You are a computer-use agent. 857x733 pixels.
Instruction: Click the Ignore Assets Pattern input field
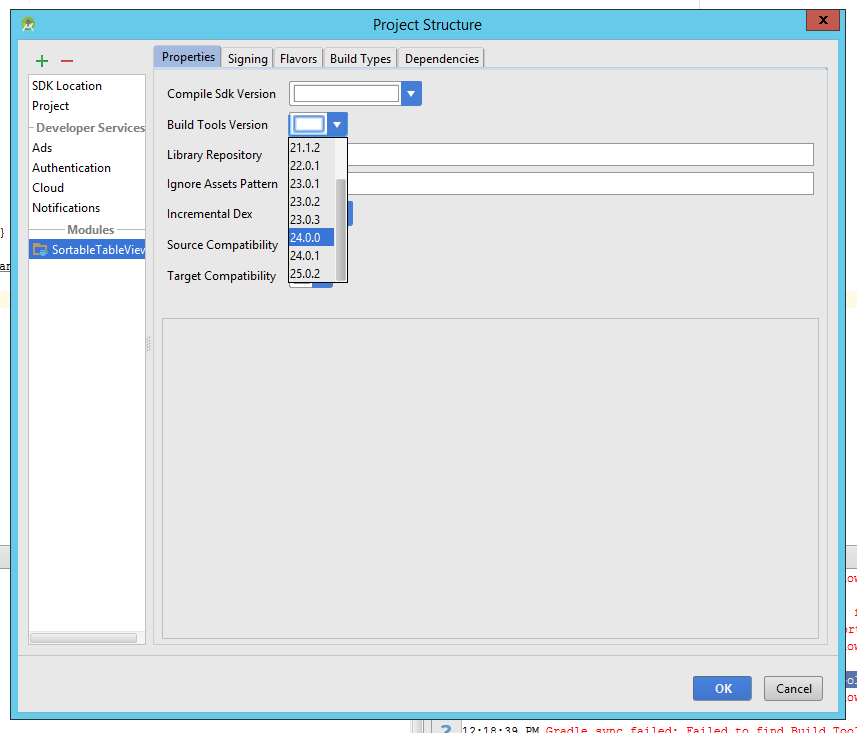[x=580, y=184]
